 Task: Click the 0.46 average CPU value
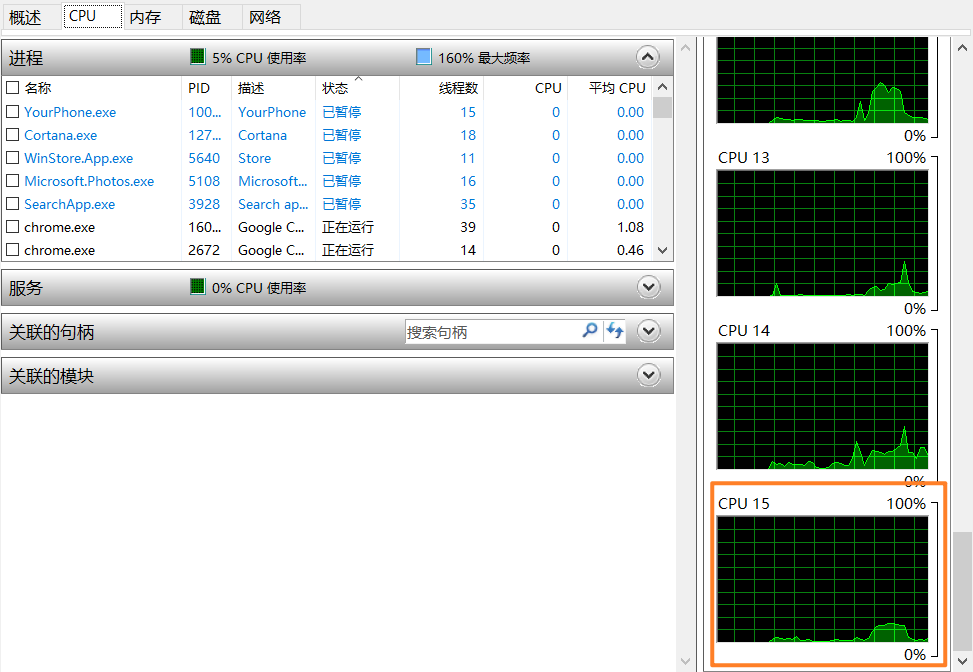630,250
